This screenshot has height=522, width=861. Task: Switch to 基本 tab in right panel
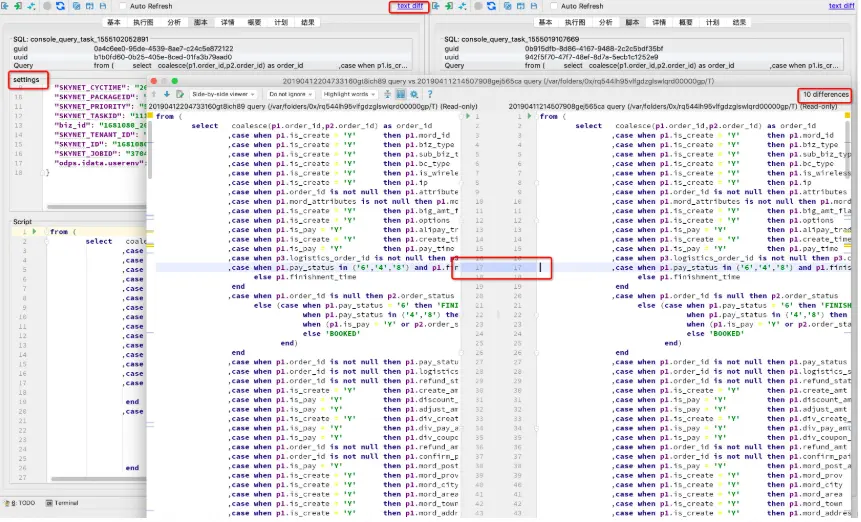(x=545, y=23)
